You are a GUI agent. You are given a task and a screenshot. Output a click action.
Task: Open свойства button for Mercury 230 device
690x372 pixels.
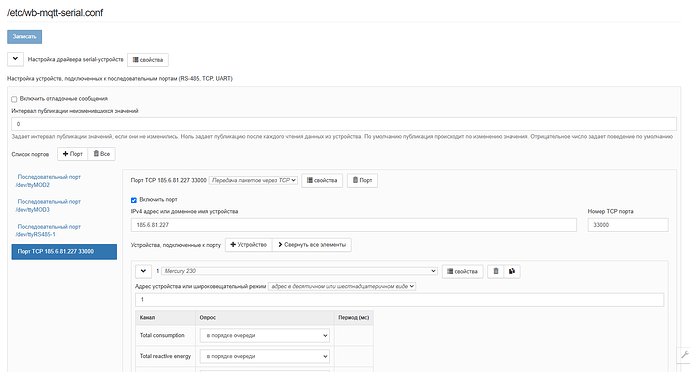click(x=462, y=272)
